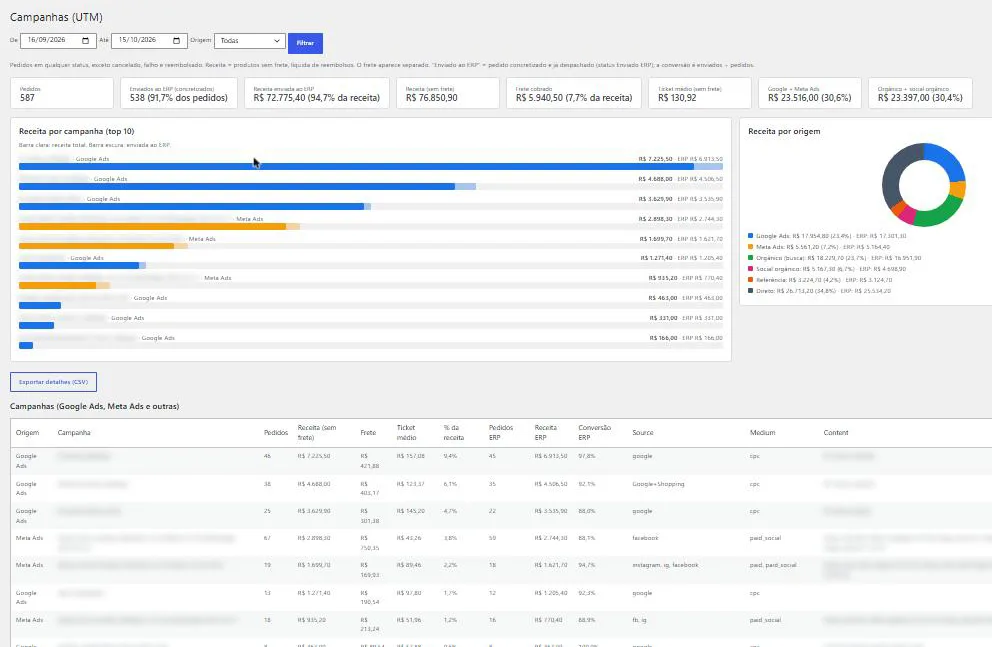Export details with Exportar detalhes (CSV)
This screenshot has width=992, height=647.
tap(54, 382)
